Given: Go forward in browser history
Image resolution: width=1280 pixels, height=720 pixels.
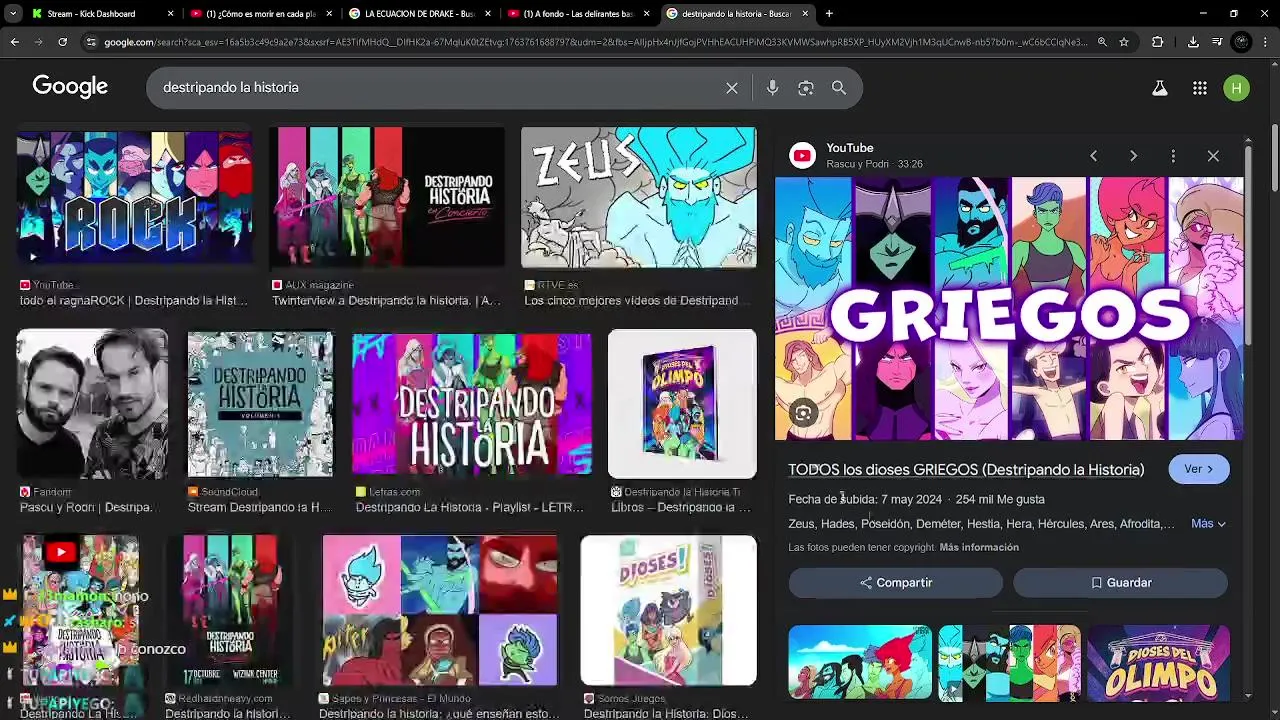Looking at the screenshot, I should point(38,42).
